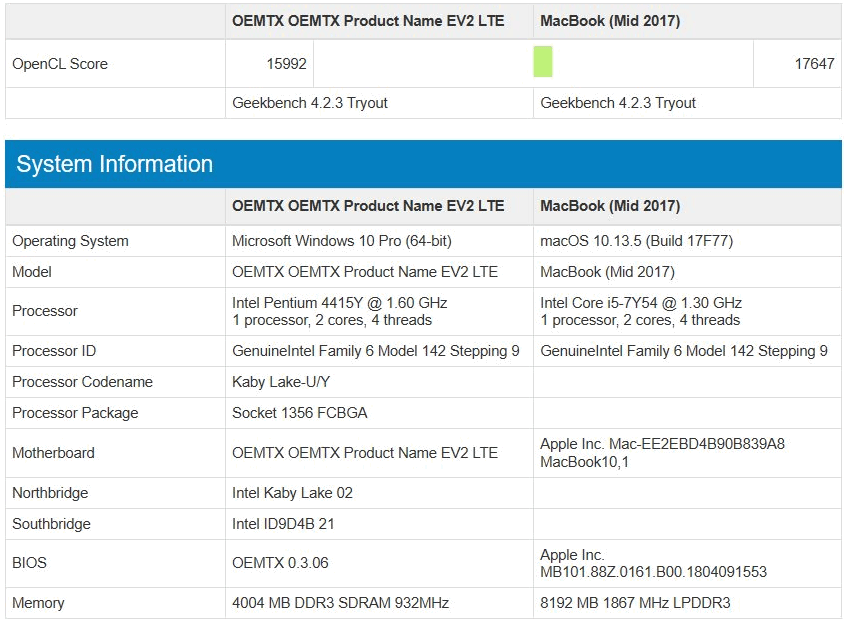Screen dimensions: 847x623
Task: Select "Intel Core i5-7Y54 @ 1.30 GHz" text
Action: click(x=641, y=303)
